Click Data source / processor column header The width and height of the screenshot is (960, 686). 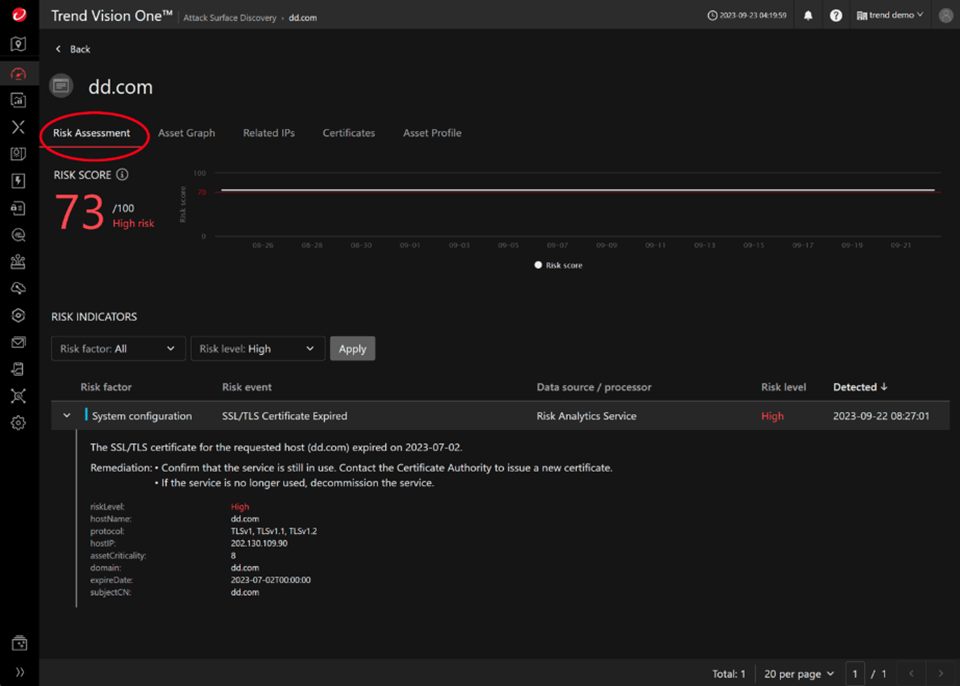(594, 387)
